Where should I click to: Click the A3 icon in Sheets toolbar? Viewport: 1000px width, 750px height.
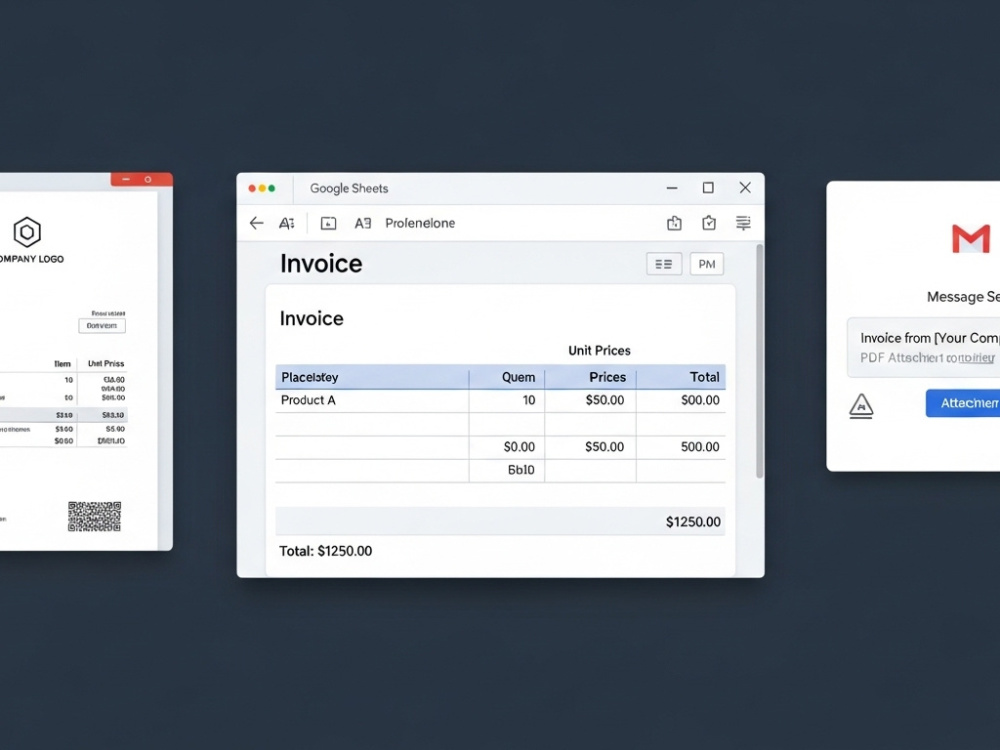tap(363, 223)
